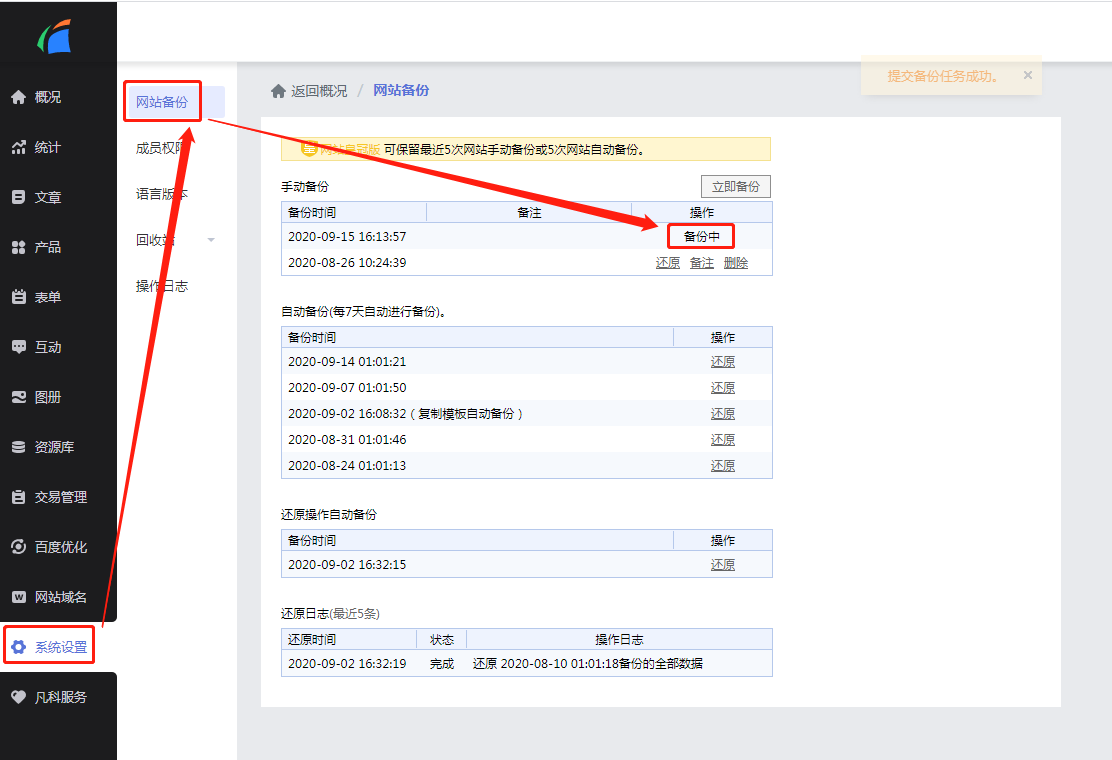This screenshot has height=760, width=1112.
Task: Click the 概况 home icon in sidebar
Action: coord(18,97)
